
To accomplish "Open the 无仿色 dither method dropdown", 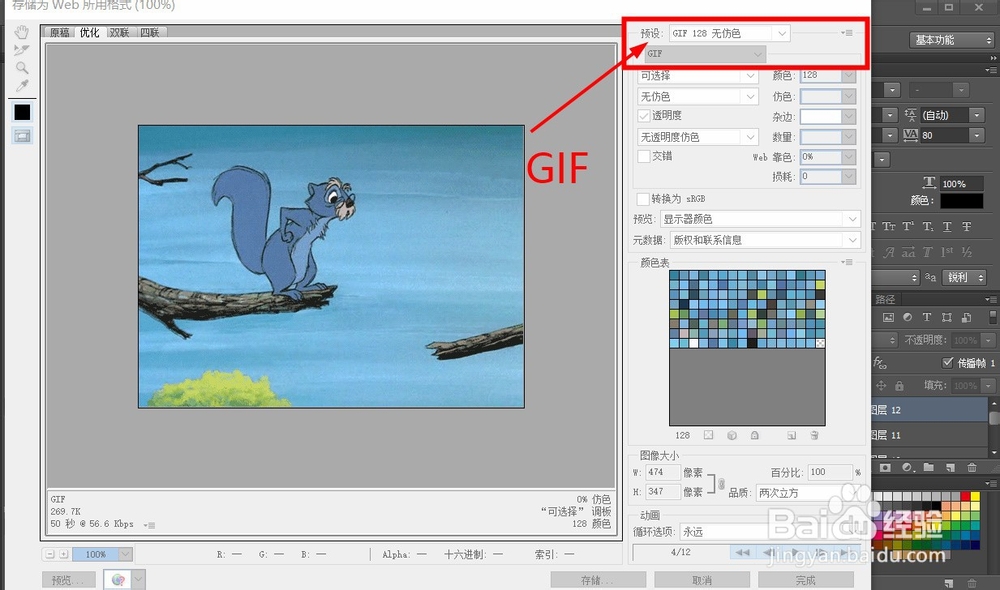I will pyautogui.click(x=697, y=96).
